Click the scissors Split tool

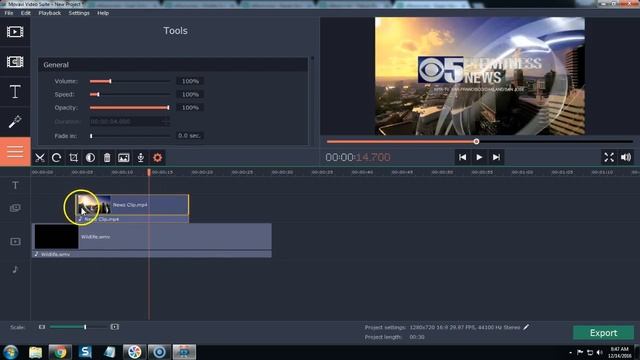click(x=40, y=158)
